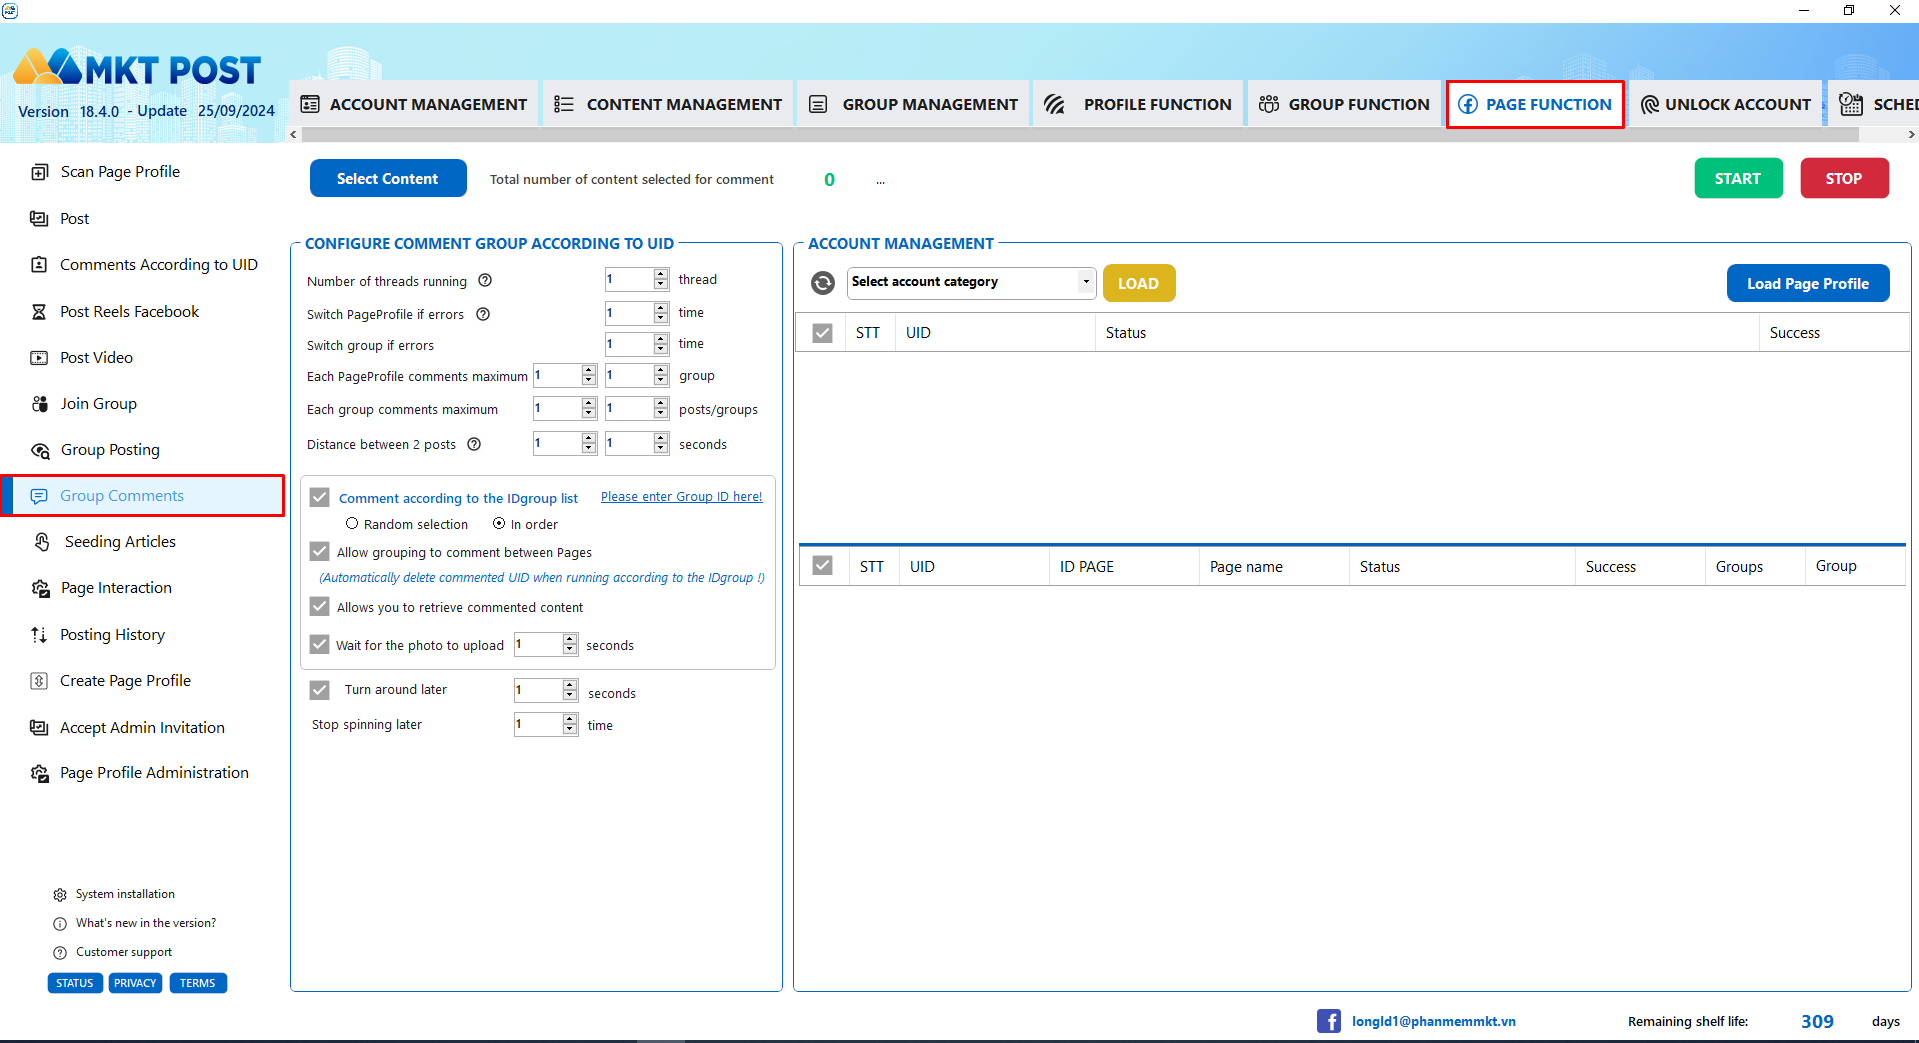The height and width of the screenshot is (1043, 1919).
Task: Click help icon beside Distance between 2 posts
Action: click(x=475, y=444)
